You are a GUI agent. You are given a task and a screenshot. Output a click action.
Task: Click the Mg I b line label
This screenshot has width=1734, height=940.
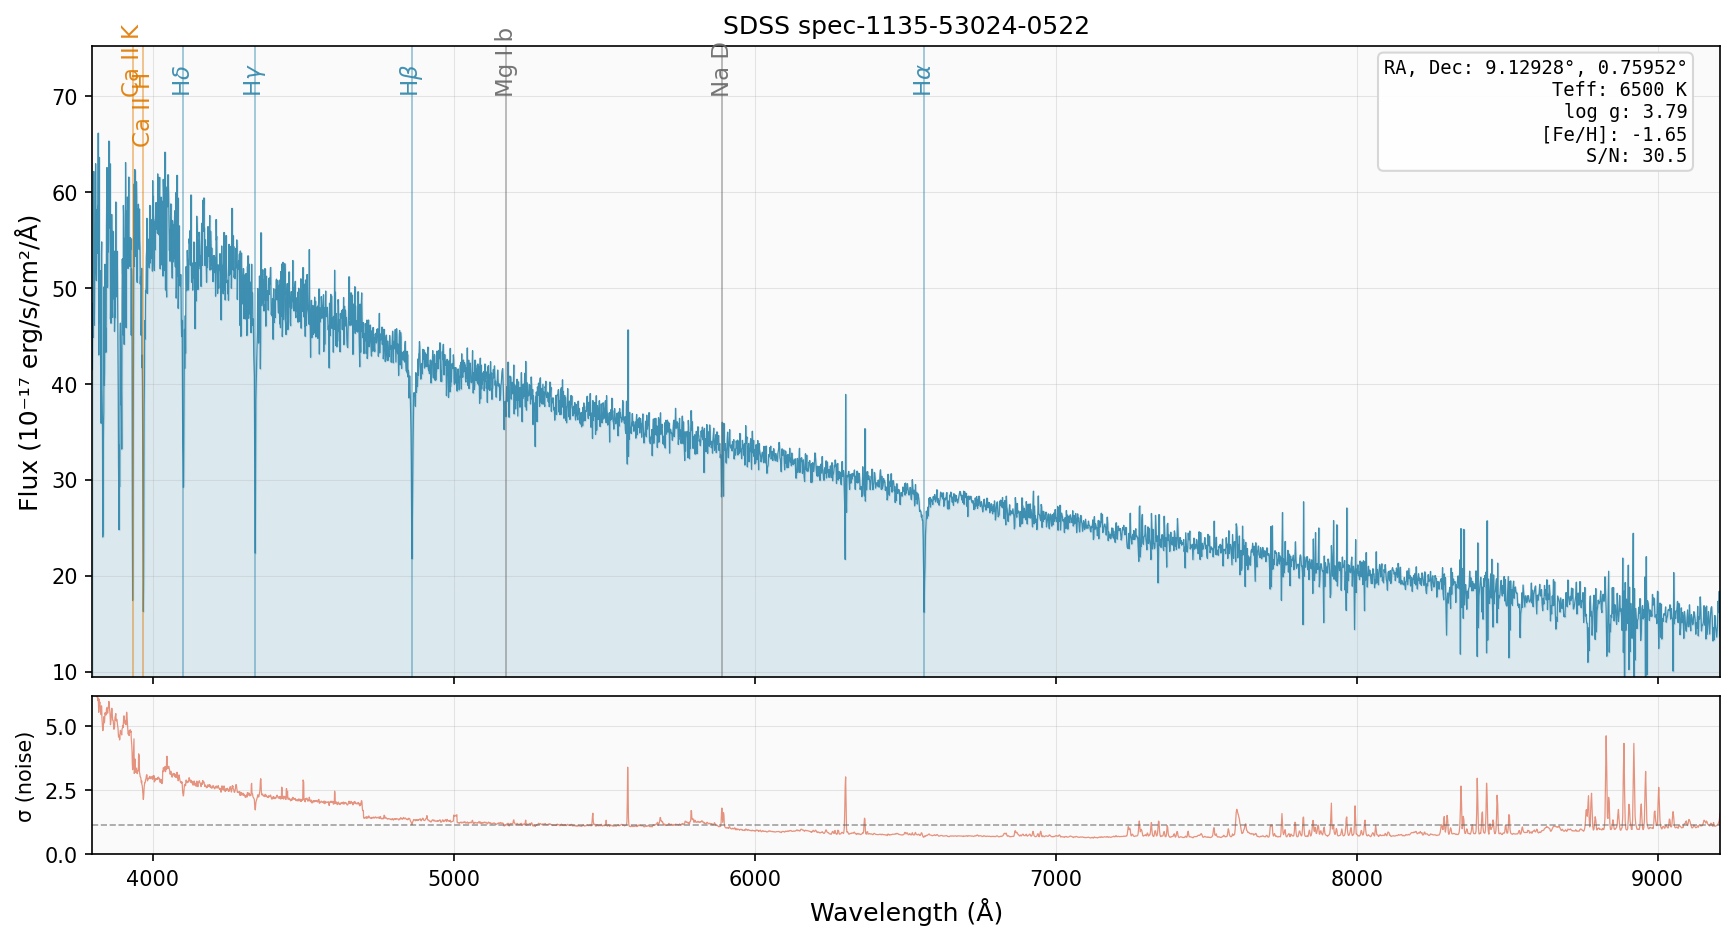504,62
